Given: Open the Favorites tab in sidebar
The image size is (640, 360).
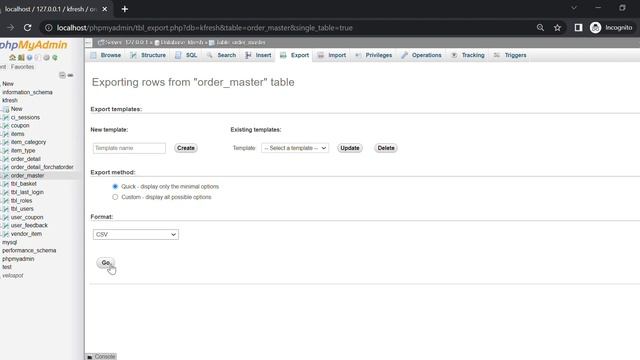Looking at the screenshot, I should coord(22,67).
